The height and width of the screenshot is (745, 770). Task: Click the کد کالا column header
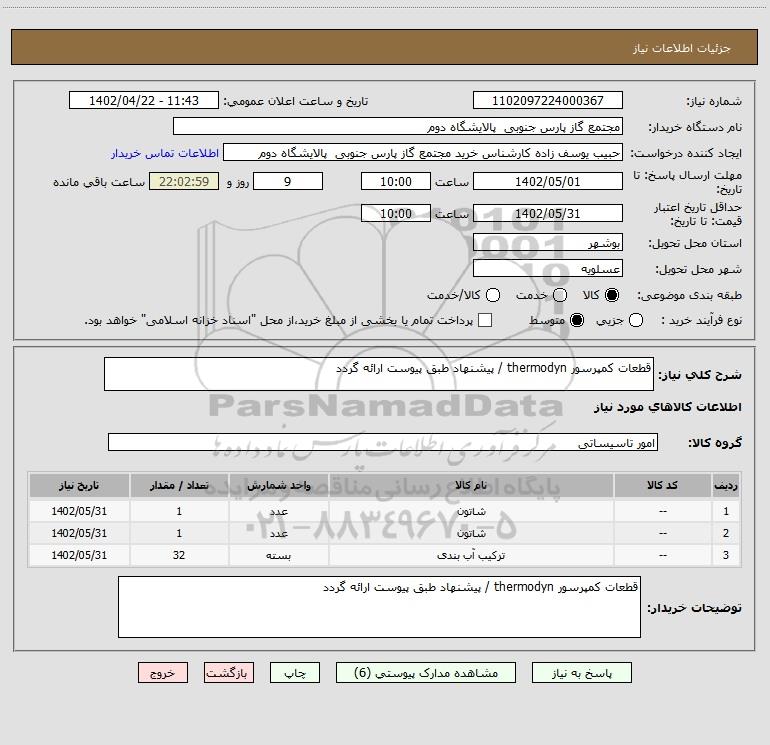pos(662,485)
